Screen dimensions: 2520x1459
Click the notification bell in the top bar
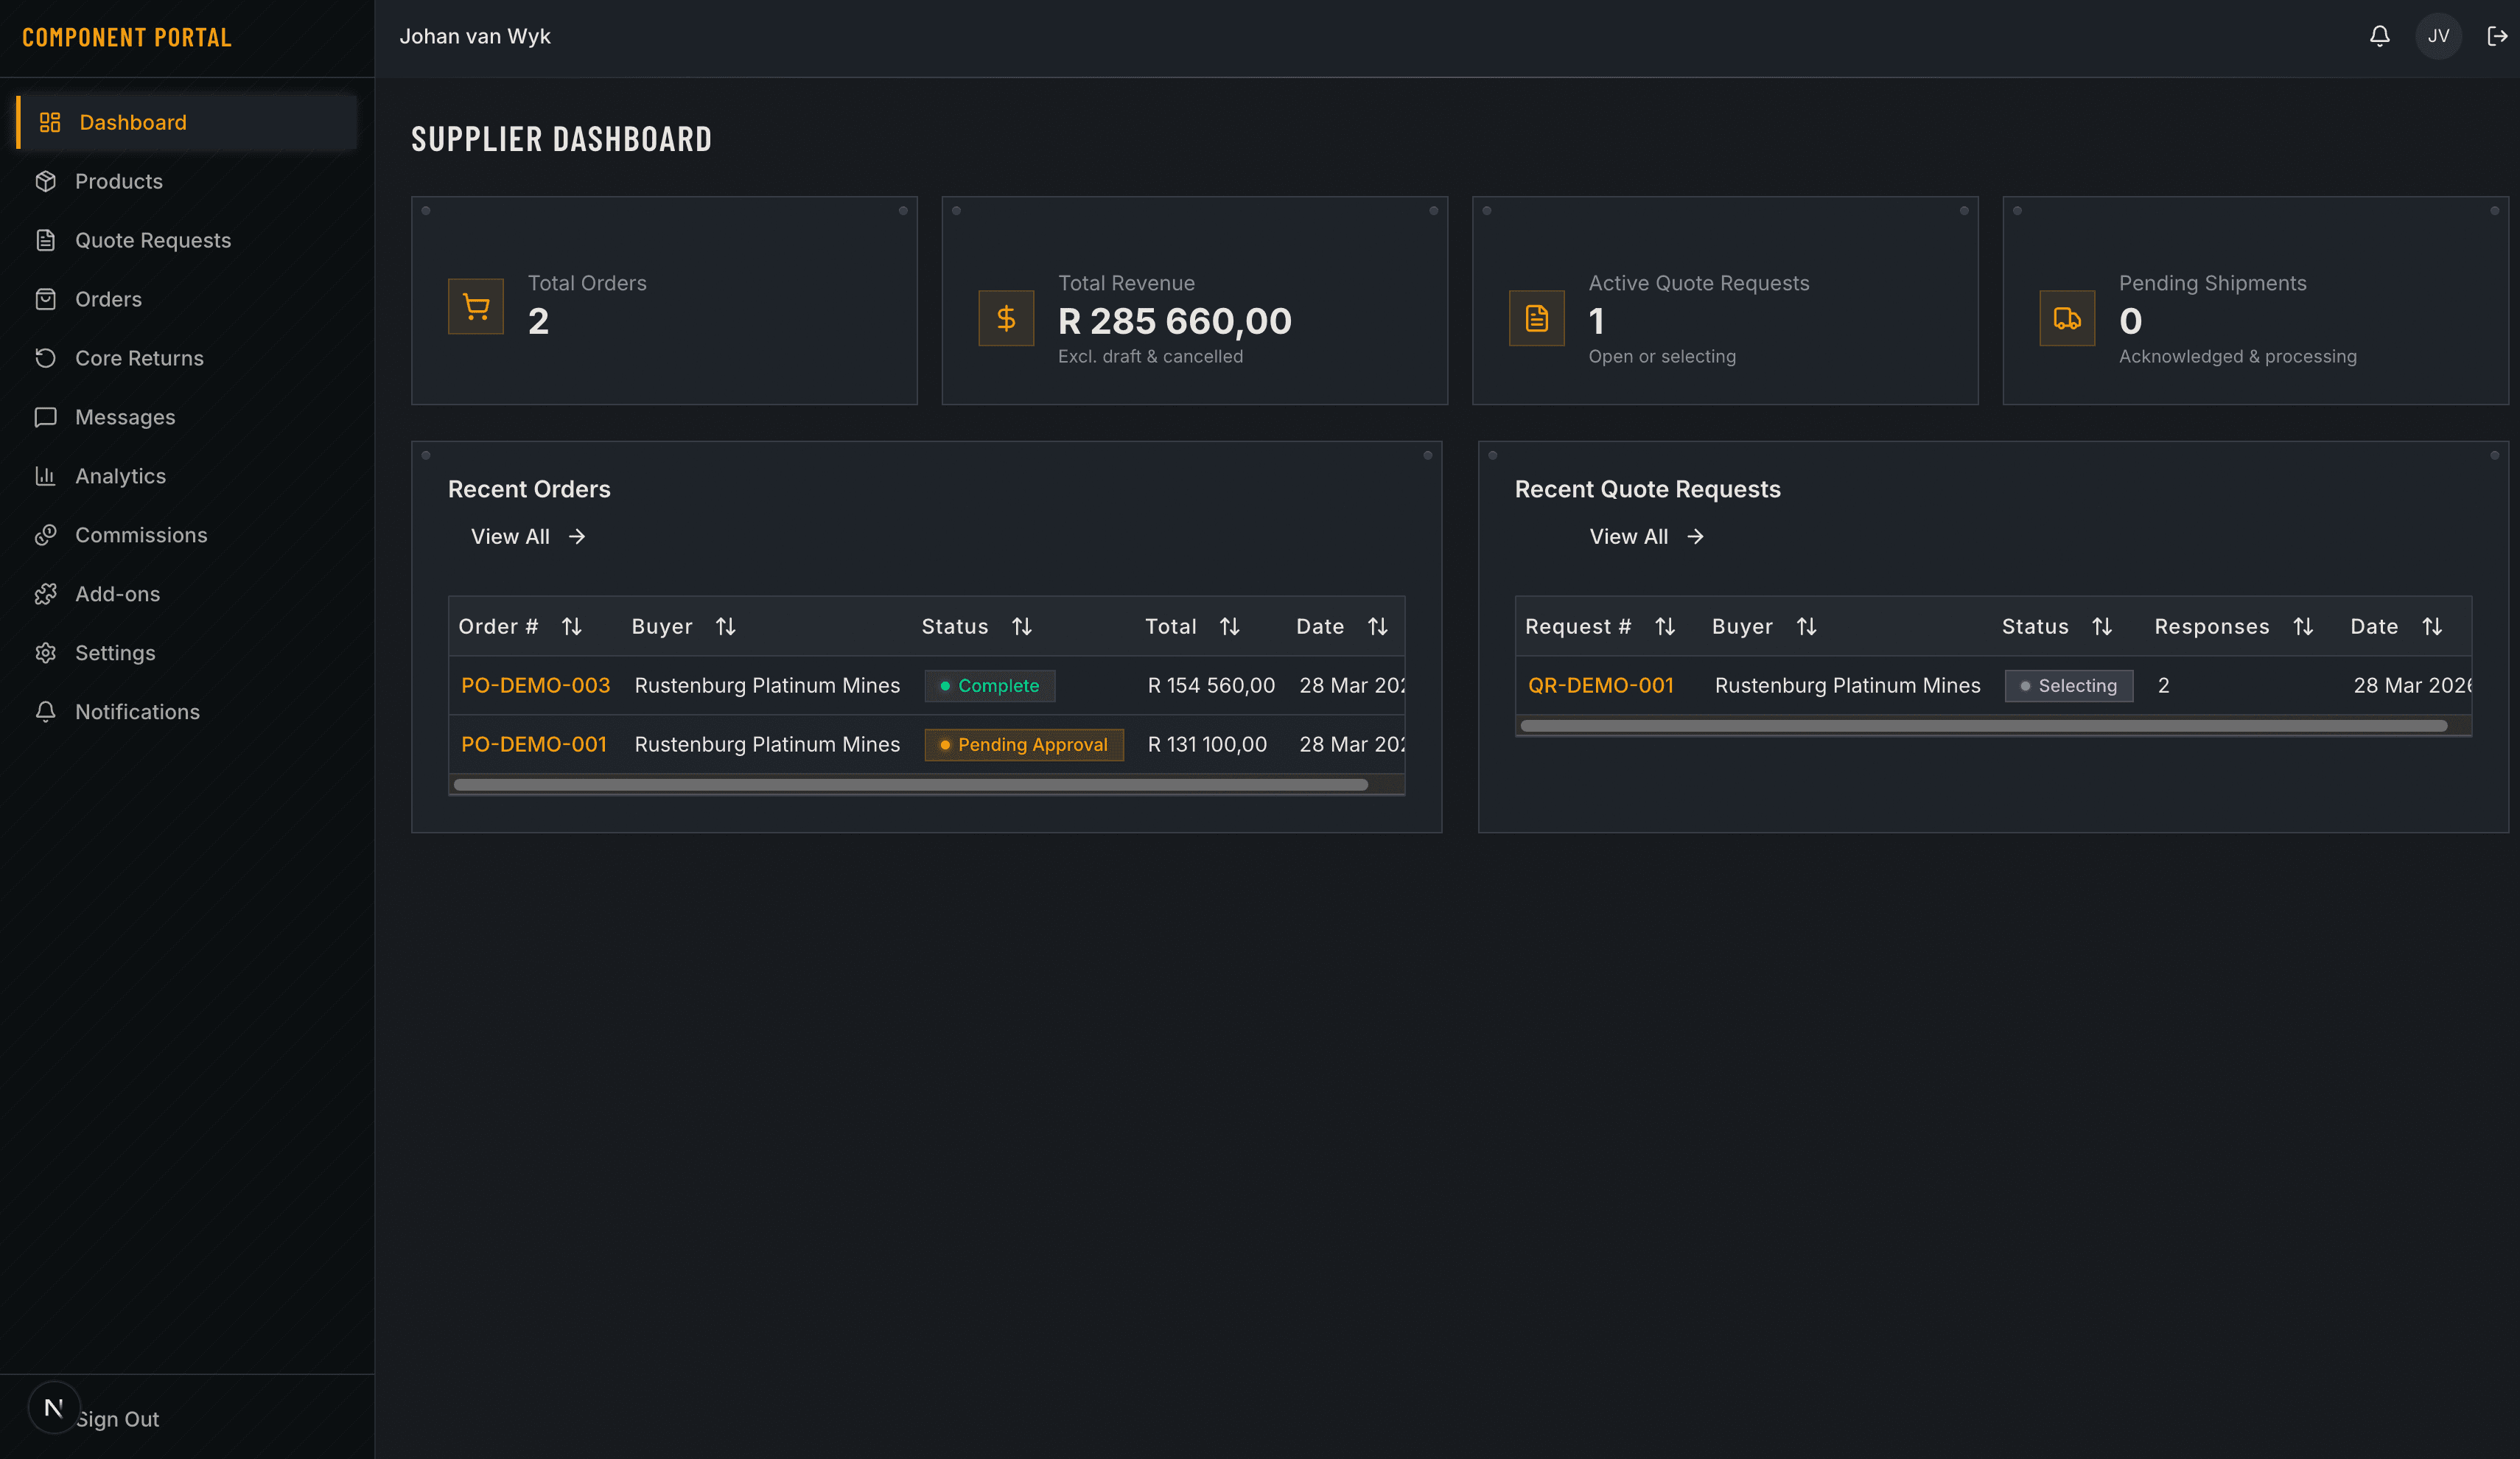[x=2380, y=36]
